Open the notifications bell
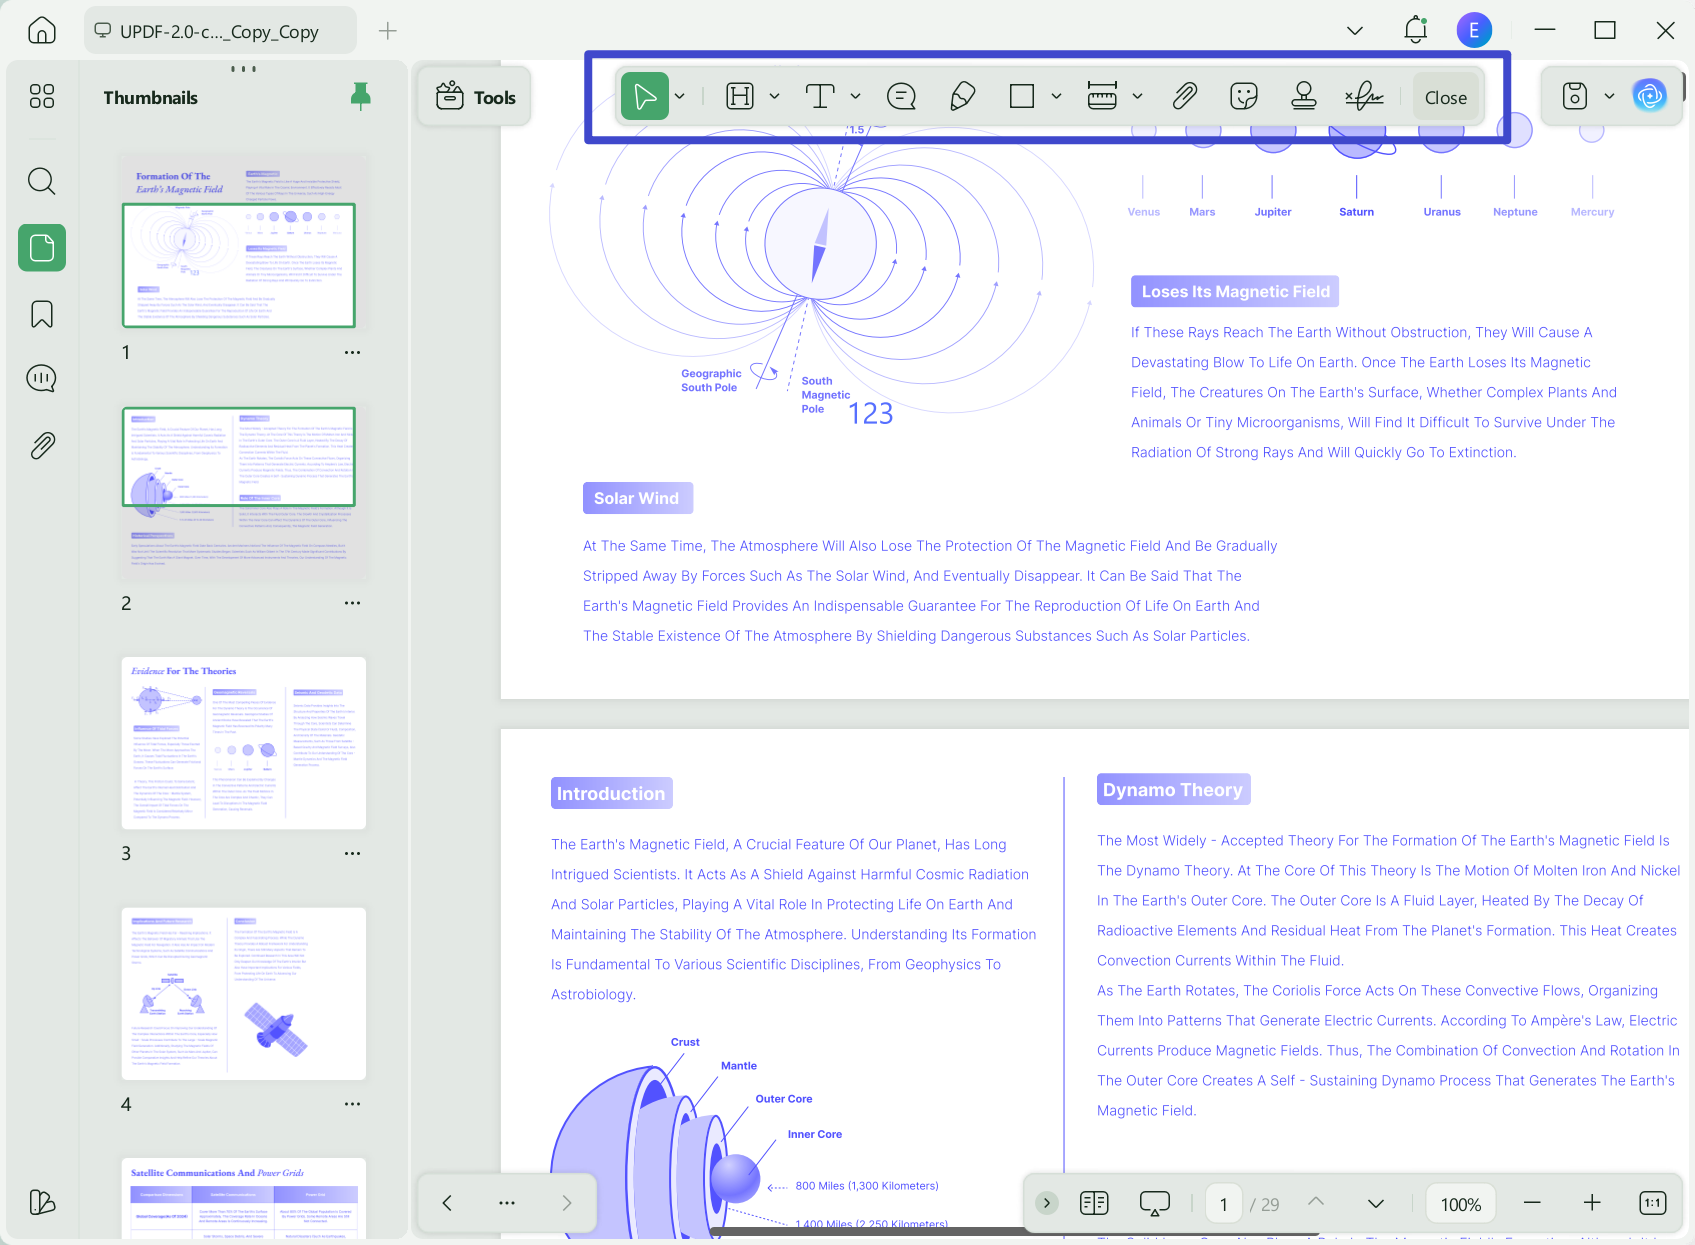1695x1245 pixels. click(1415, 30)
